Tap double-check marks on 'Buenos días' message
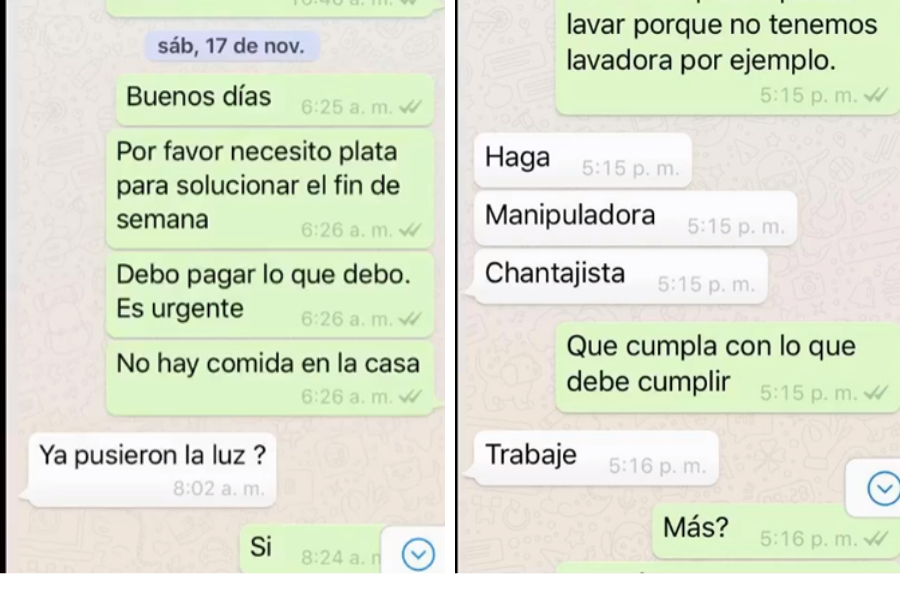The width and height of the screenshot is (900, 600). [x=410, y=107]
